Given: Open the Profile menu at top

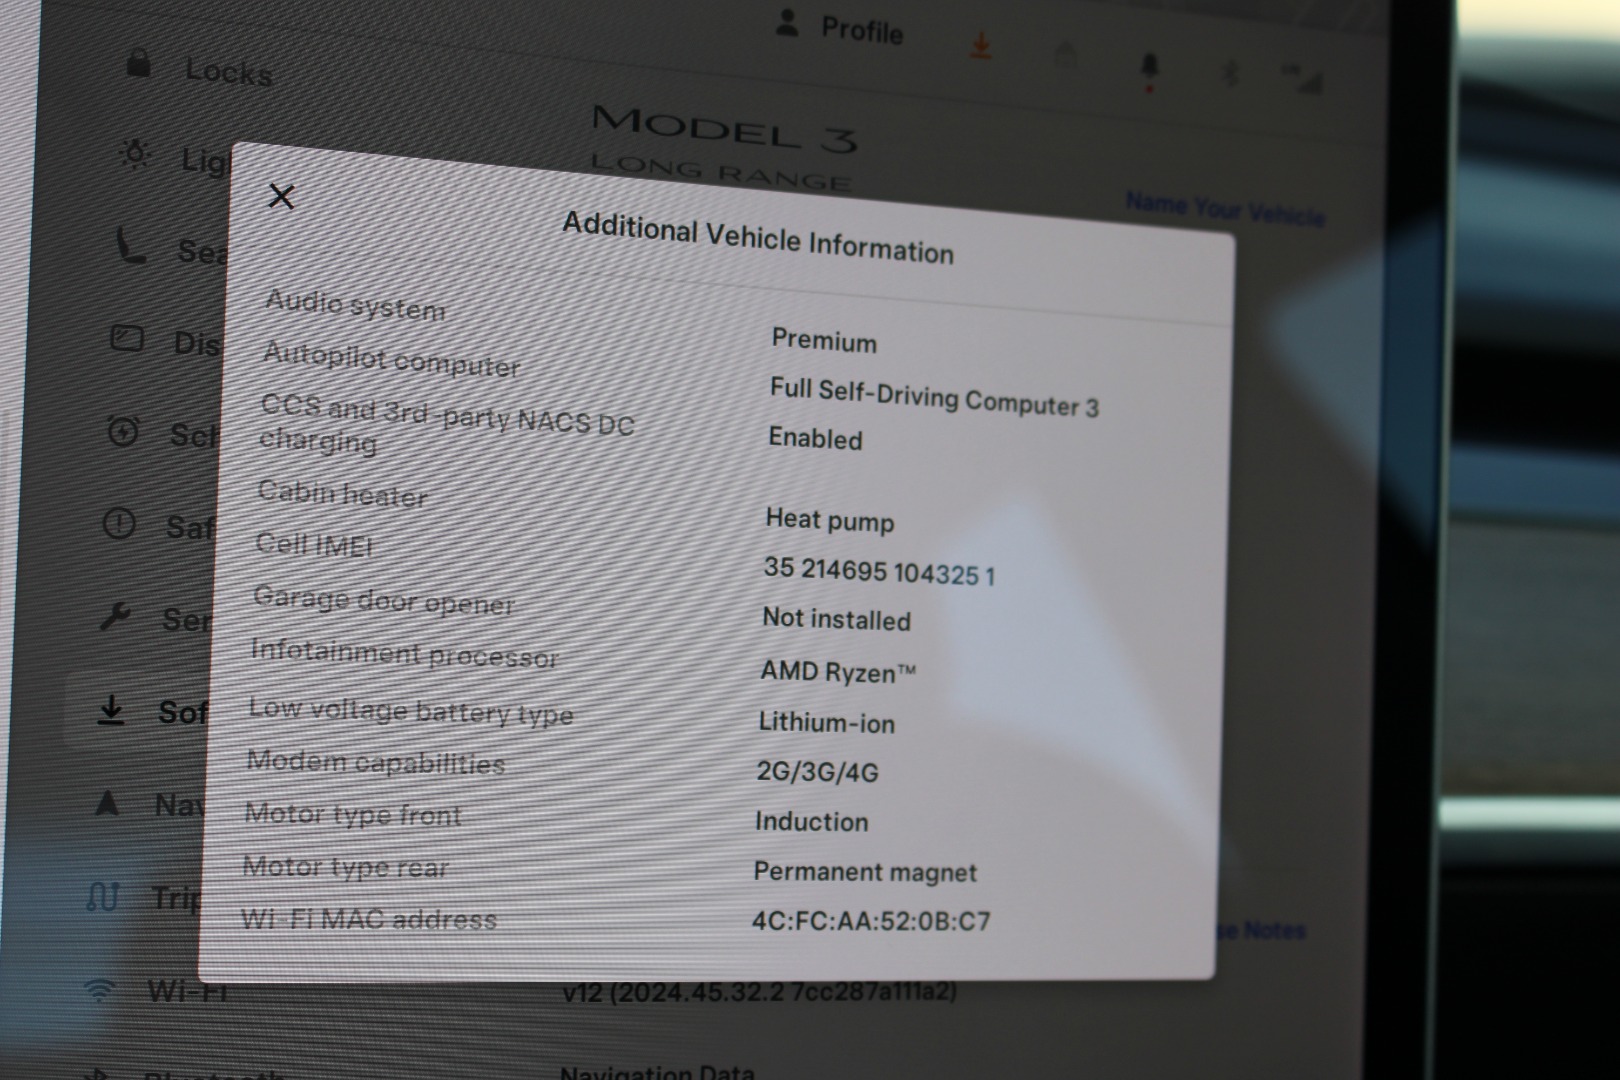Looking at the screenshot, I should tap(839, 28).
